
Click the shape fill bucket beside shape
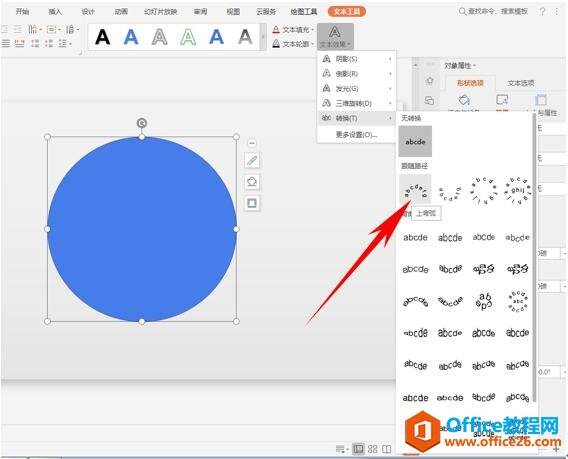coord(252,181)
